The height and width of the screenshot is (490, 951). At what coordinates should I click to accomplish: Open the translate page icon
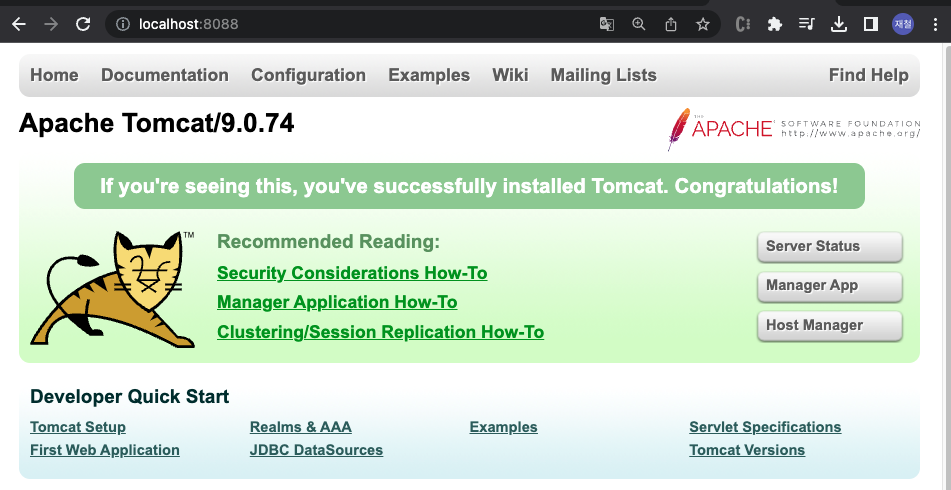pyautogui.click(x=607, y=24)
